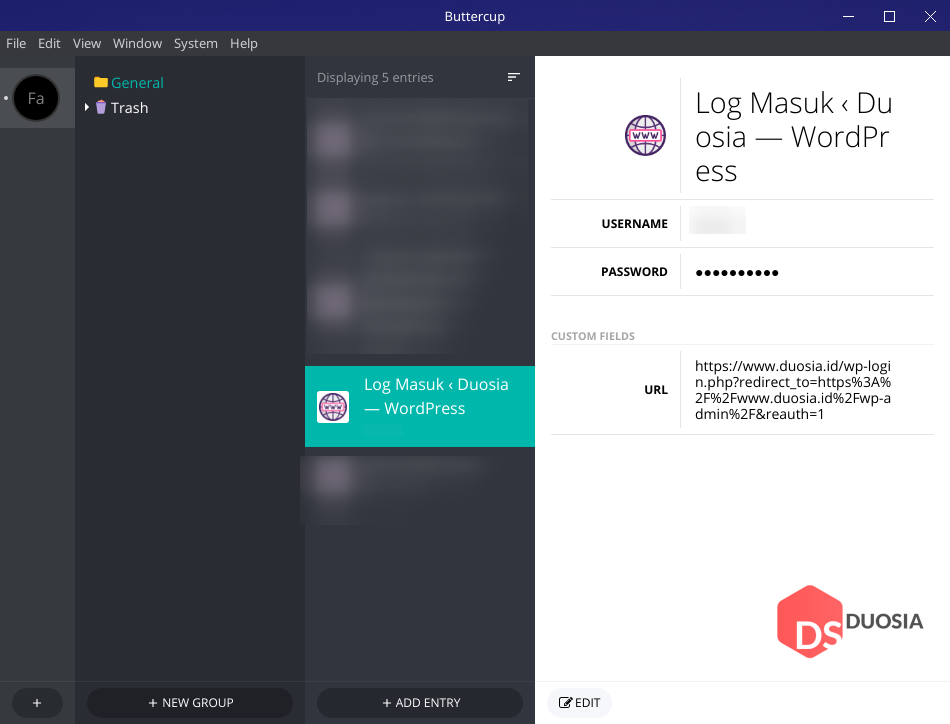The width and height of the screenshot is (950, 724).
Task: Close the Buttercup window
Action: 930,16
